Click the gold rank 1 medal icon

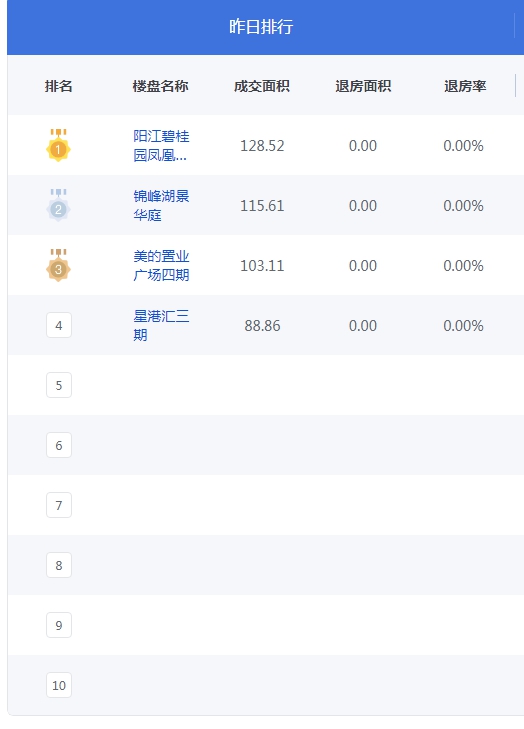58,146
